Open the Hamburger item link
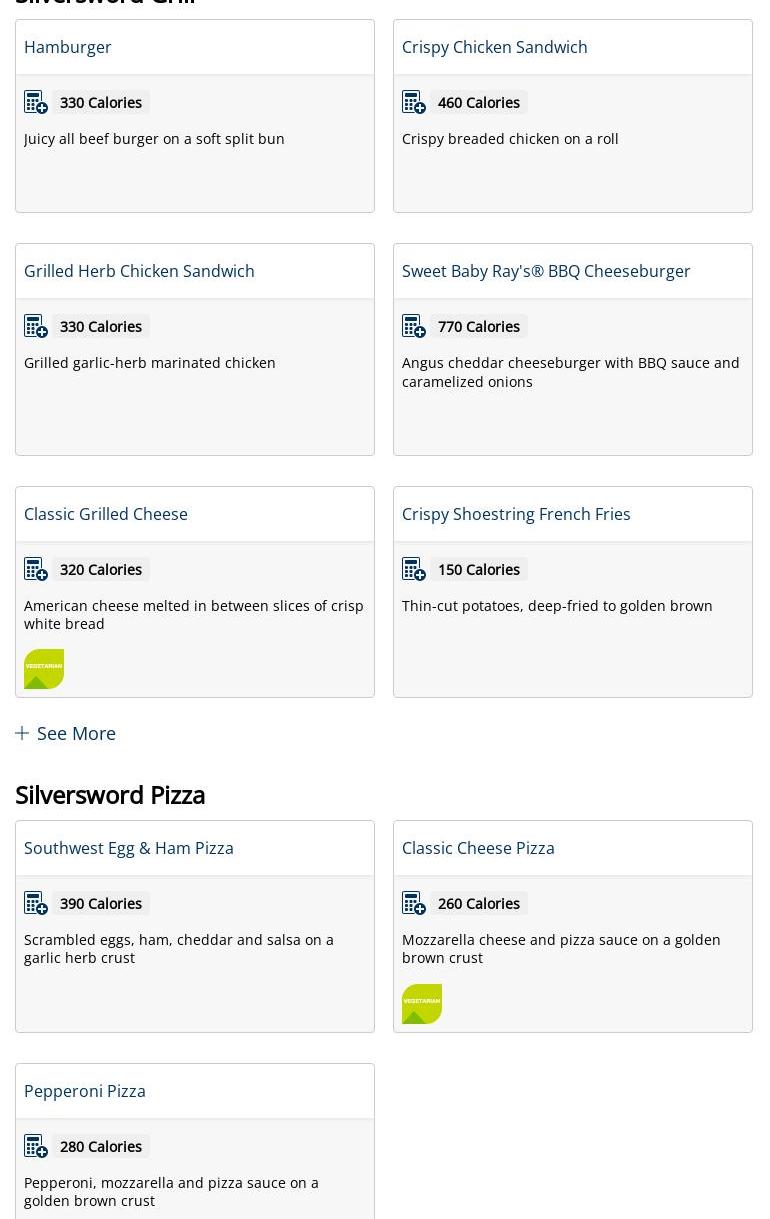This screenshot has width=770, height=1219. pyautogui.click(x=68, y=47)
